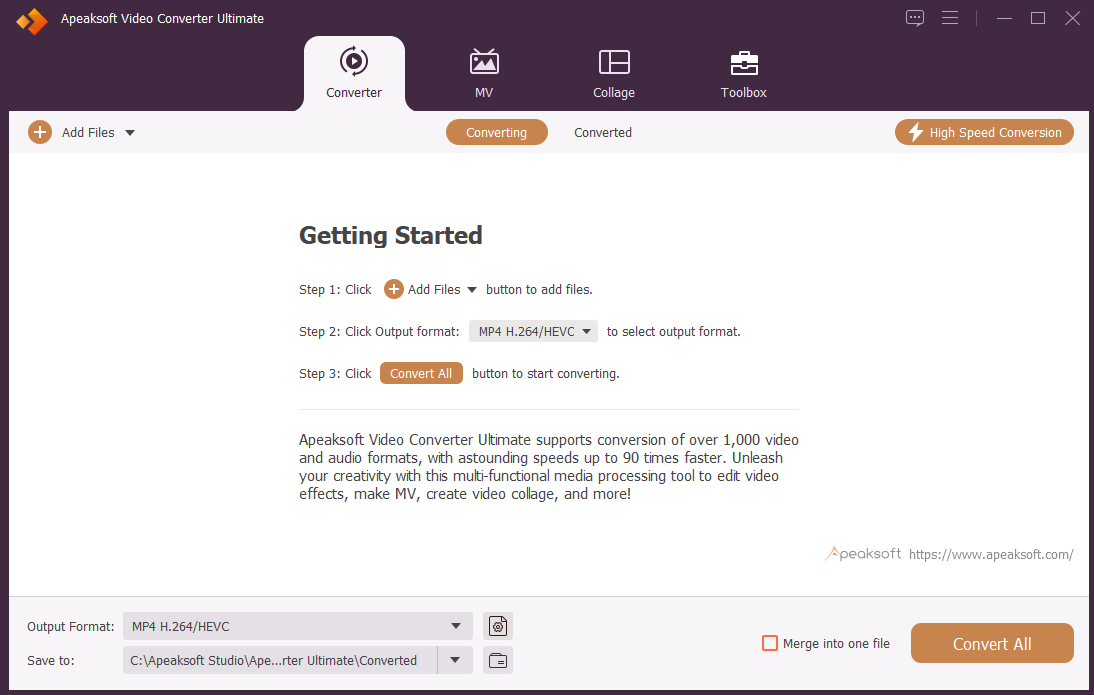This screenshot has height=695, width=1094.
Task: Expand Add Files arrow in Step 1
Action: tap(472, 290)
